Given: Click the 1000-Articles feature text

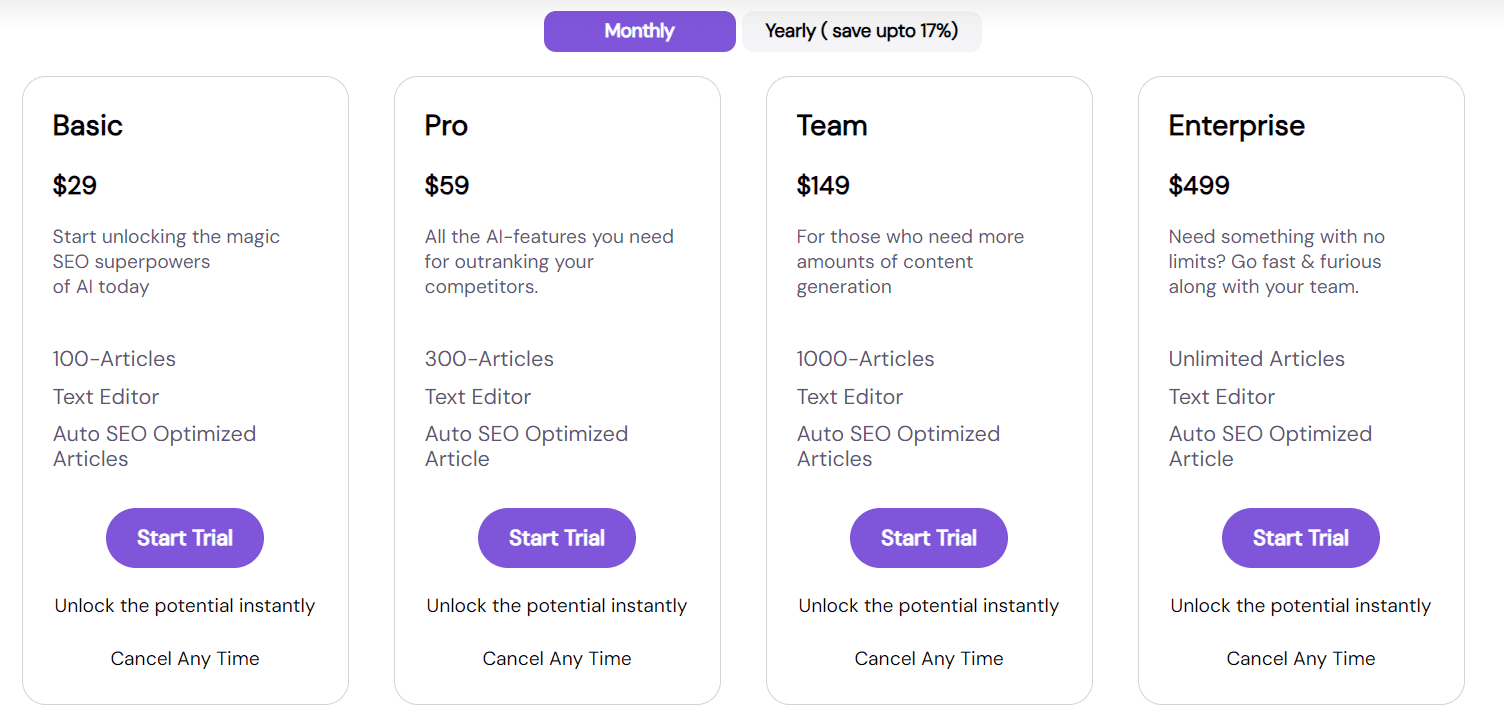Looking at the screenshot, I should point(865,359).
